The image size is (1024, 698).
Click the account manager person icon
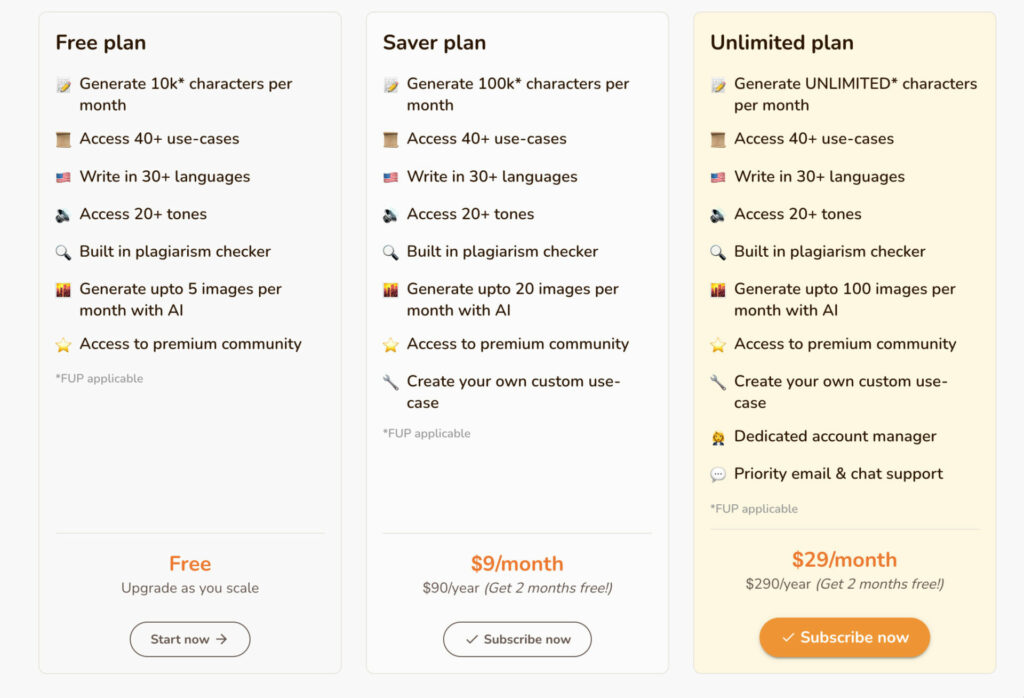pos(718,437)
